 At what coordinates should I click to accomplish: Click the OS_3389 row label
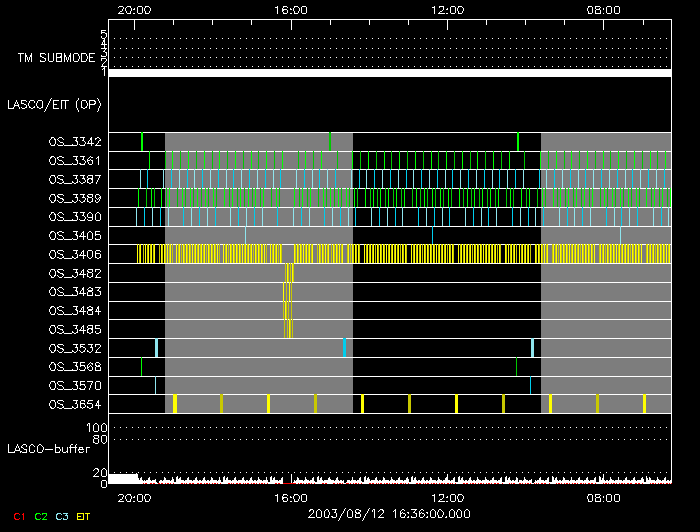tap(75, 198)
